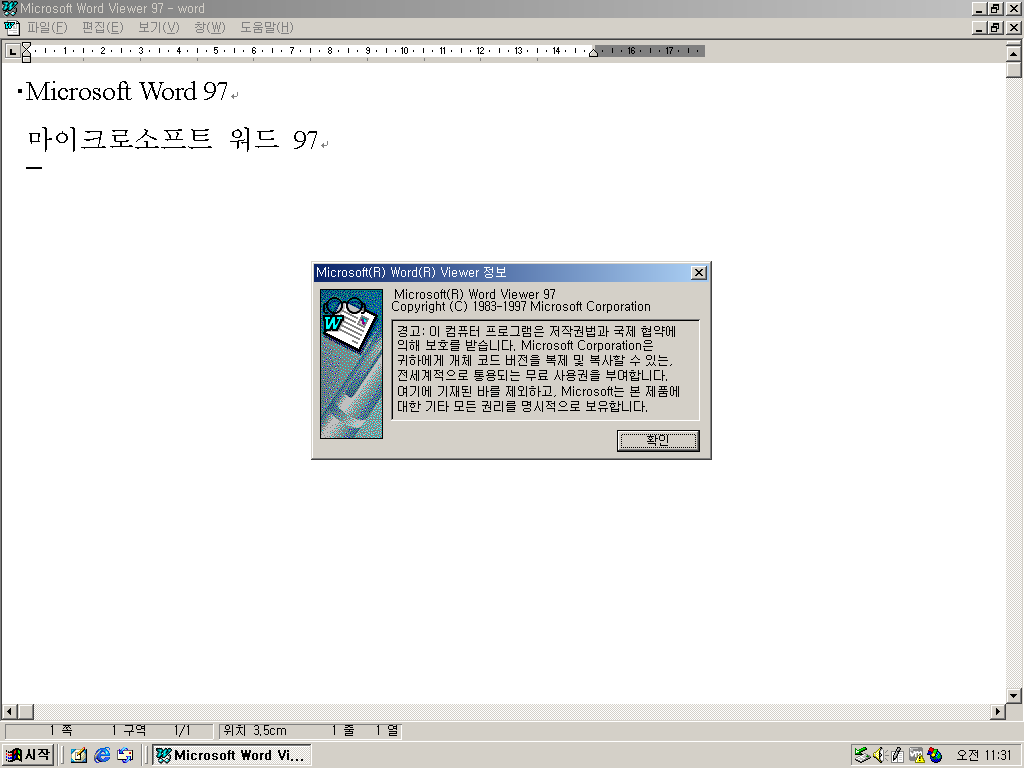Click the Windows Update globe tray icon
Viewport: 1024px width, 768px height.
coord(935,755)
